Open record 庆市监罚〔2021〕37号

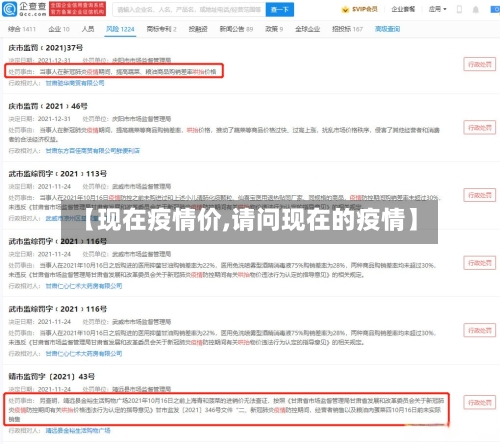46,48
